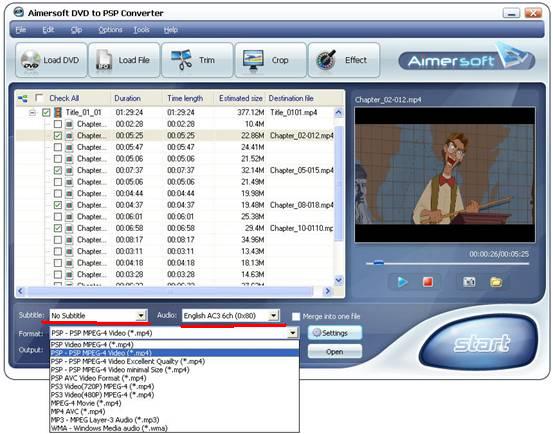
Task: Open the File menu
Action: point(21,30)
